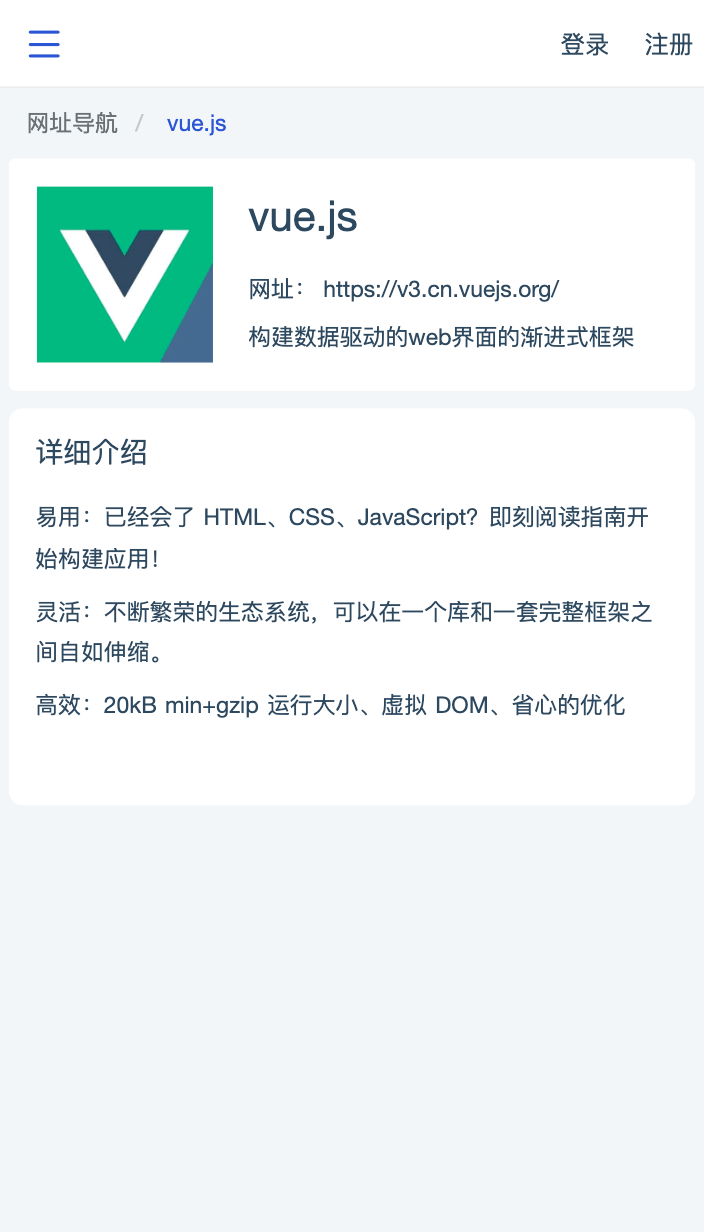Viewport: 704px width, 1232px height.
Task: Click the 详细介绍 section heading
Action: click(x=92, y=452)
